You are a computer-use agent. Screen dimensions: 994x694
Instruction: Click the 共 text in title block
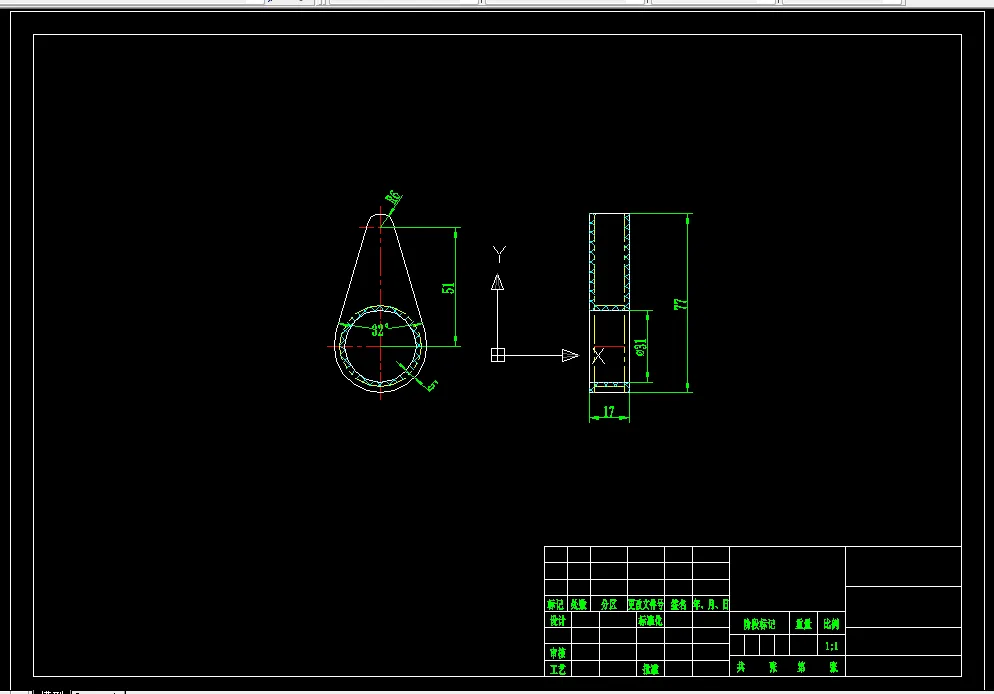pyautogui.click(x=740, y=667)
